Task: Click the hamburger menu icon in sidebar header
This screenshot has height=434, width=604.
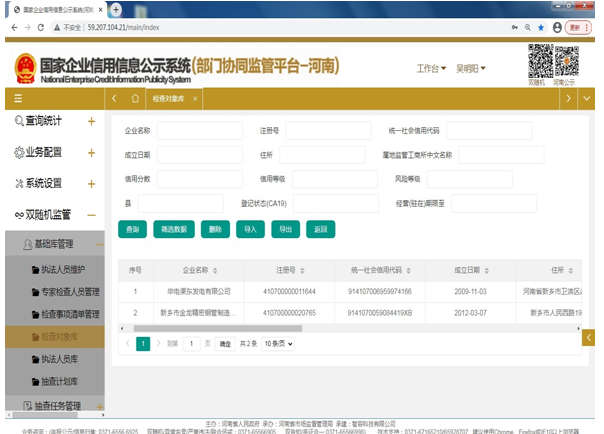Action: (x=18, y=99)
